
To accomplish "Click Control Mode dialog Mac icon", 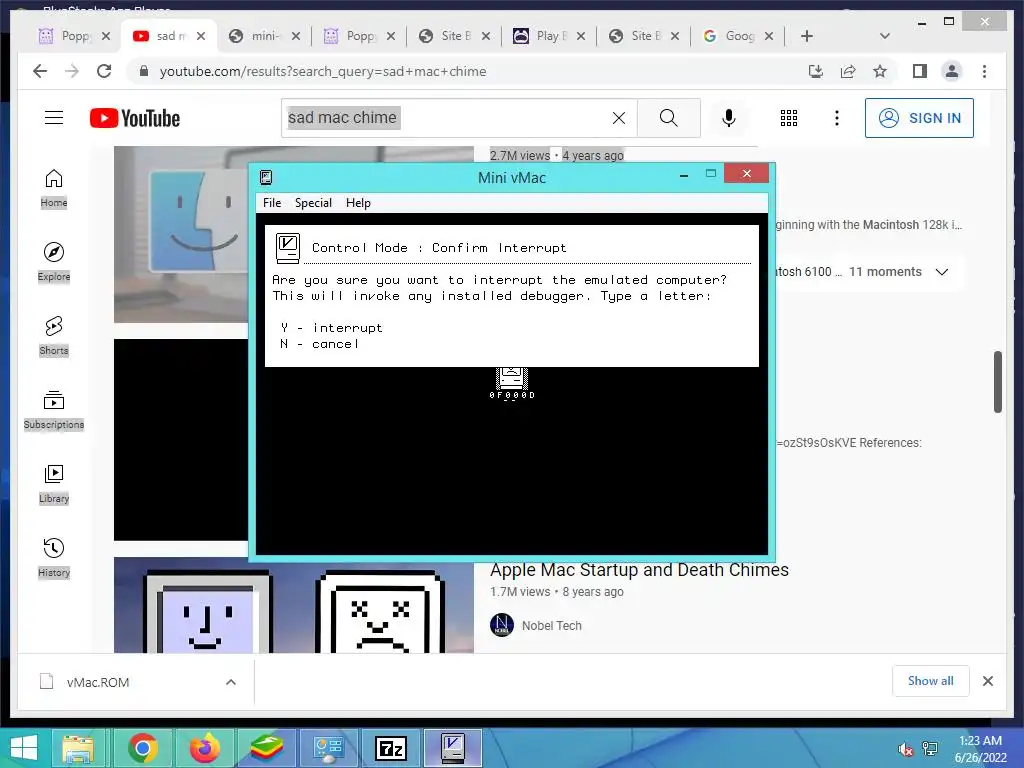I will [x=287, y=248].
